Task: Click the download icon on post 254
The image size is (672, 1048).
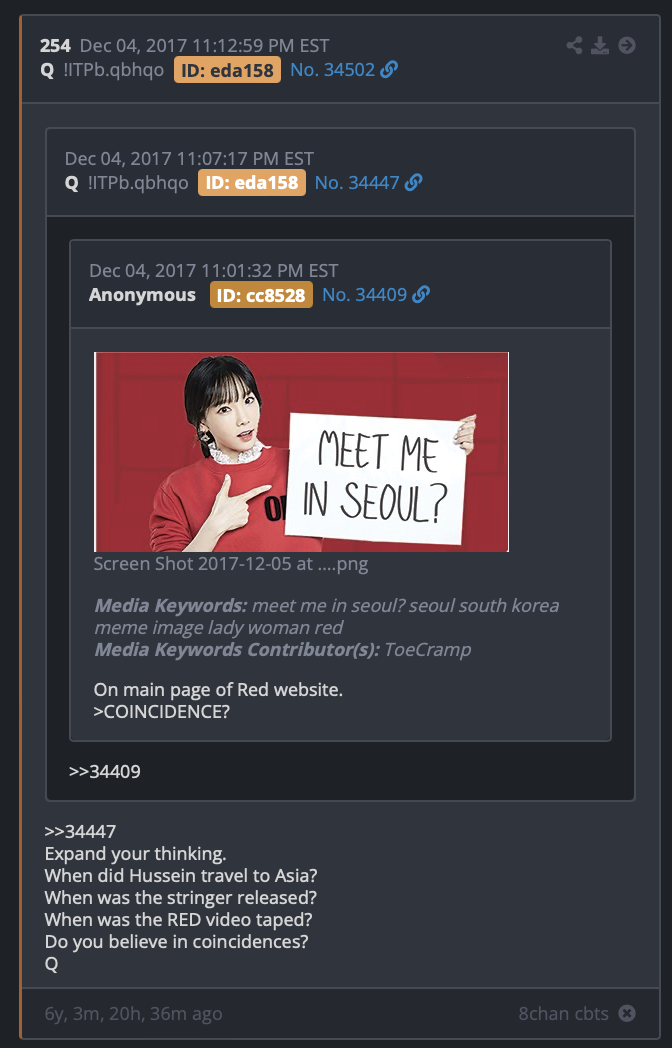Action: click(600, 45)
